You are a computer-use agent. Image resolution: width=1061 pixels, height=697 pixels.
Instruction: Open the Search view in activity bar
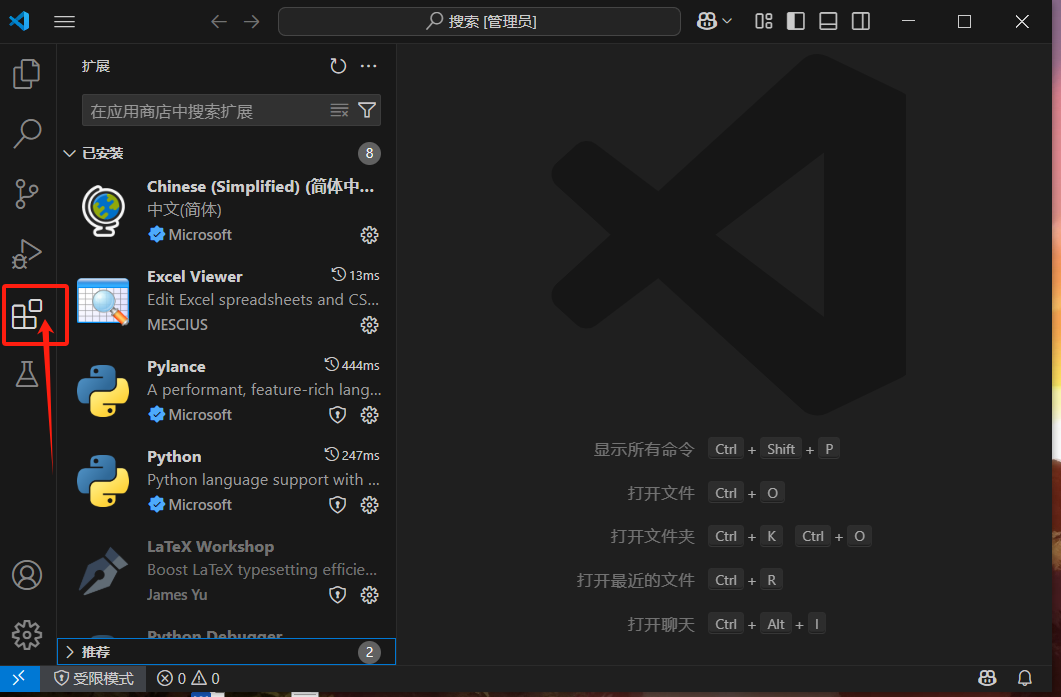tap(27, 134)
